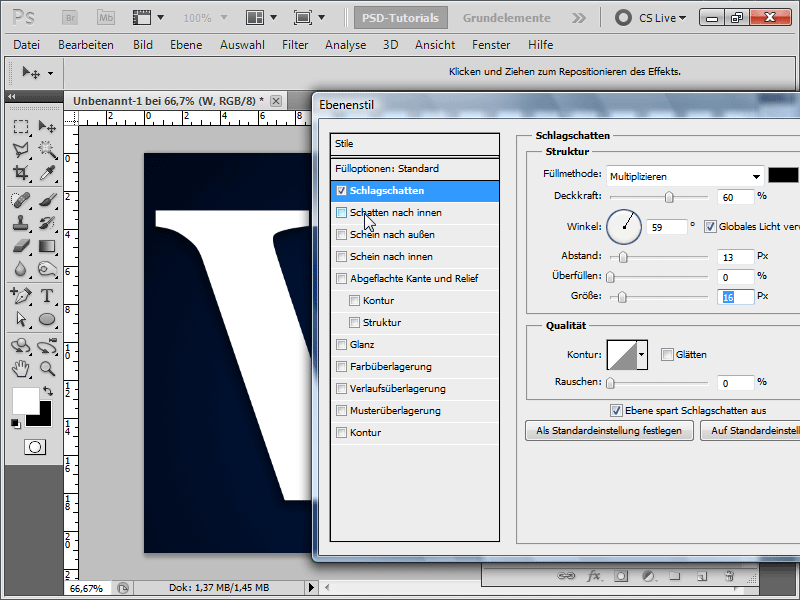Enable Schatten nach innen checkbox
The height and width of the screenshot is (600, 800).
point(341,213)
